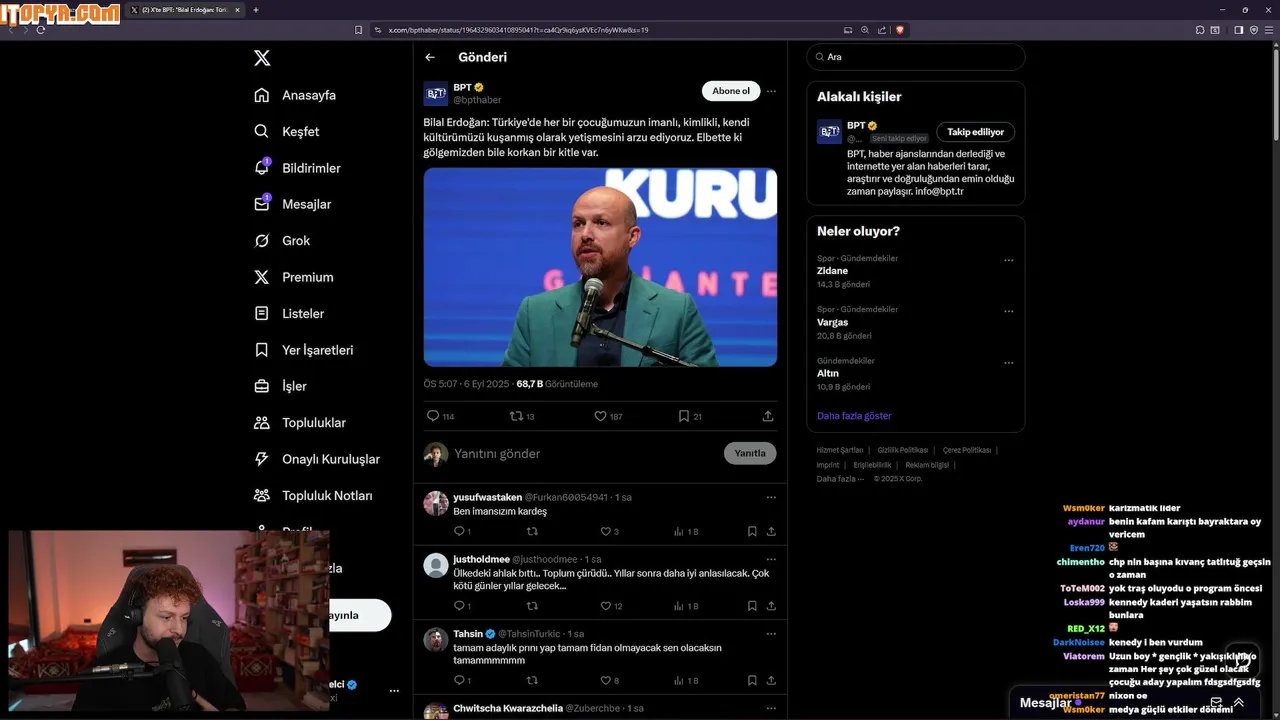Click the Brave shield icon in address bar

899,30
